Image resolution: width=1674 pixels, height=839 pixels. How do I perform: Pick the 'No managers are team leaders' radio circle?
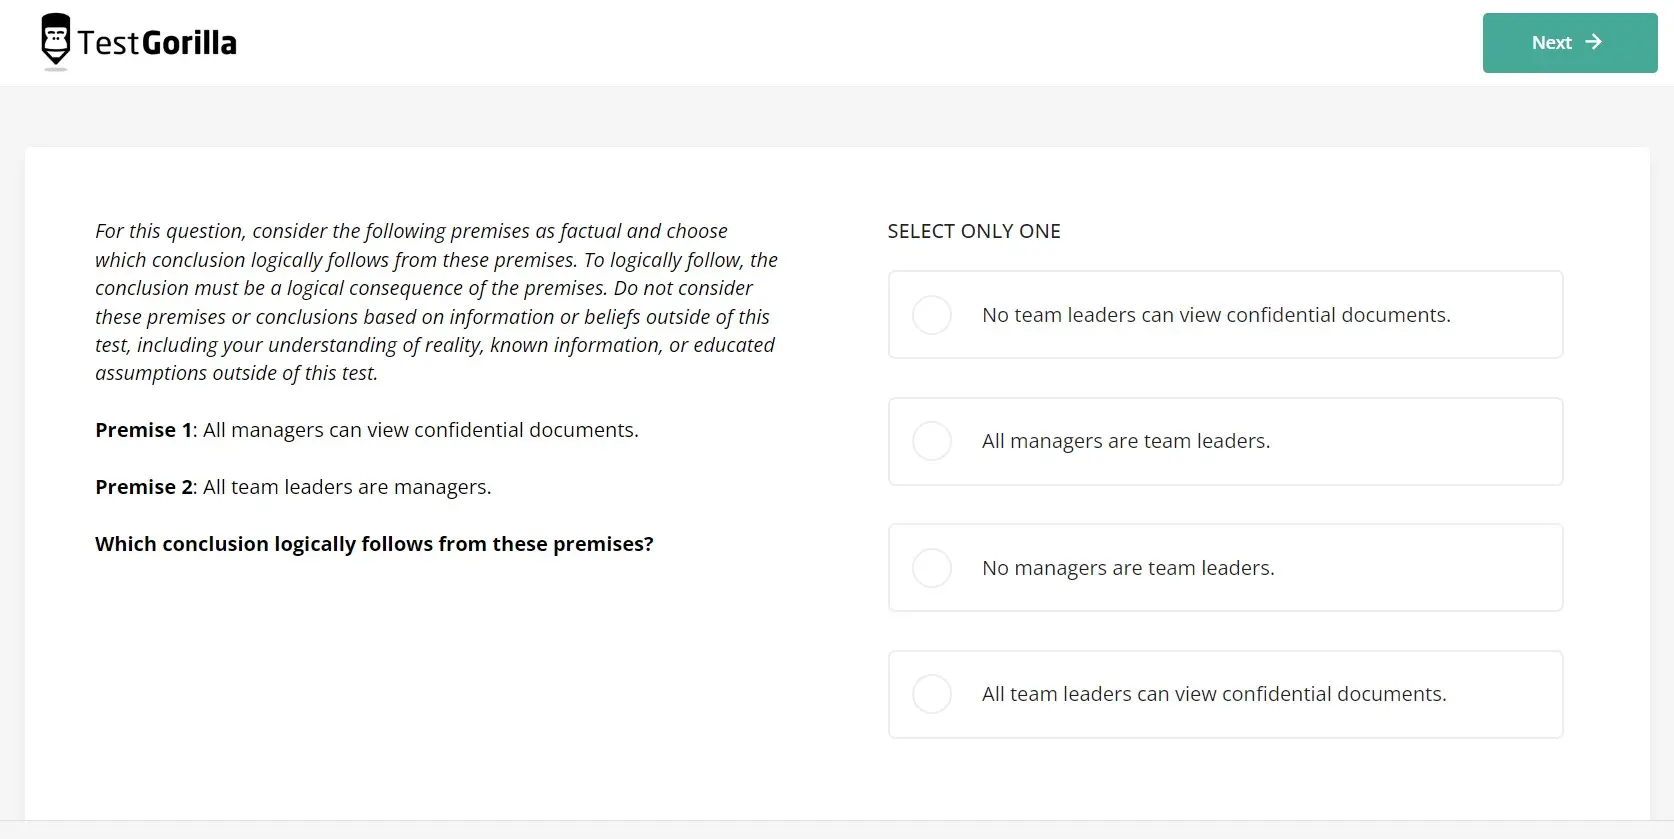click(932, 568)
